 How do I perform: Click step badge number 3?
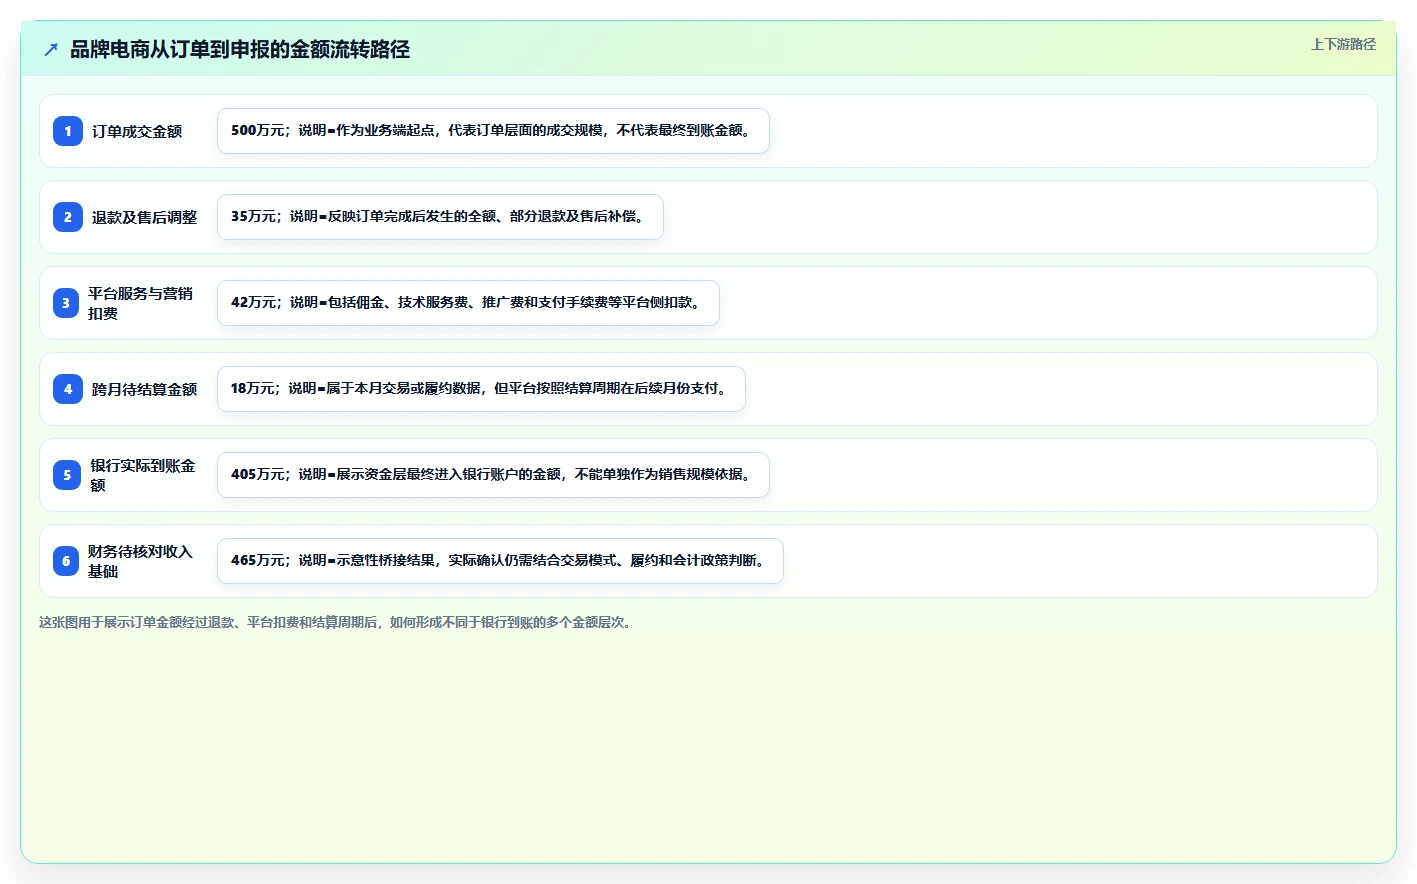66,303
